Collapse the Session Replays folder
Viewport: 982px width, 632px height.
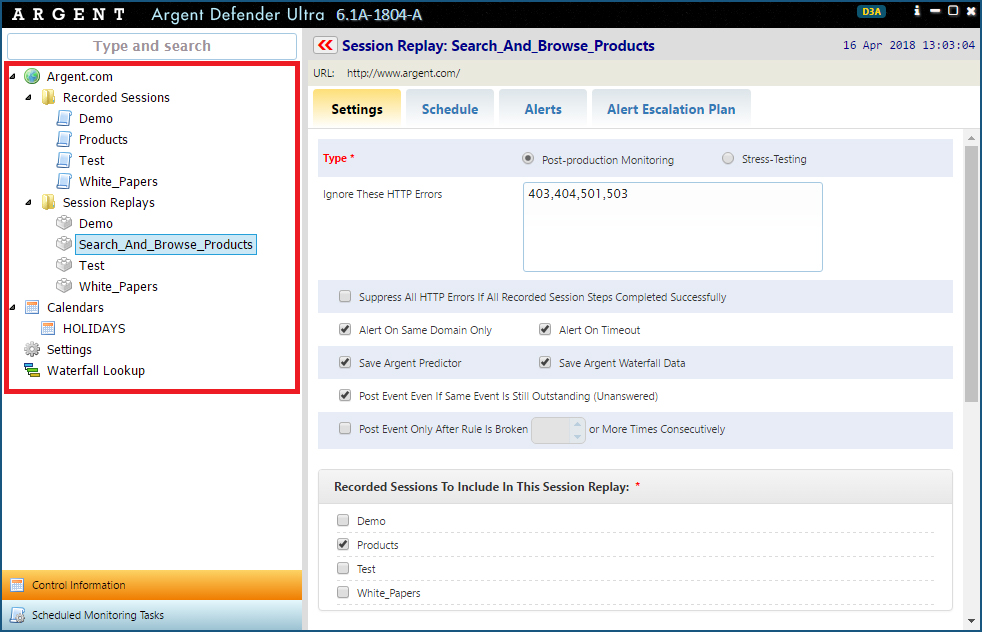coord(28,203)
